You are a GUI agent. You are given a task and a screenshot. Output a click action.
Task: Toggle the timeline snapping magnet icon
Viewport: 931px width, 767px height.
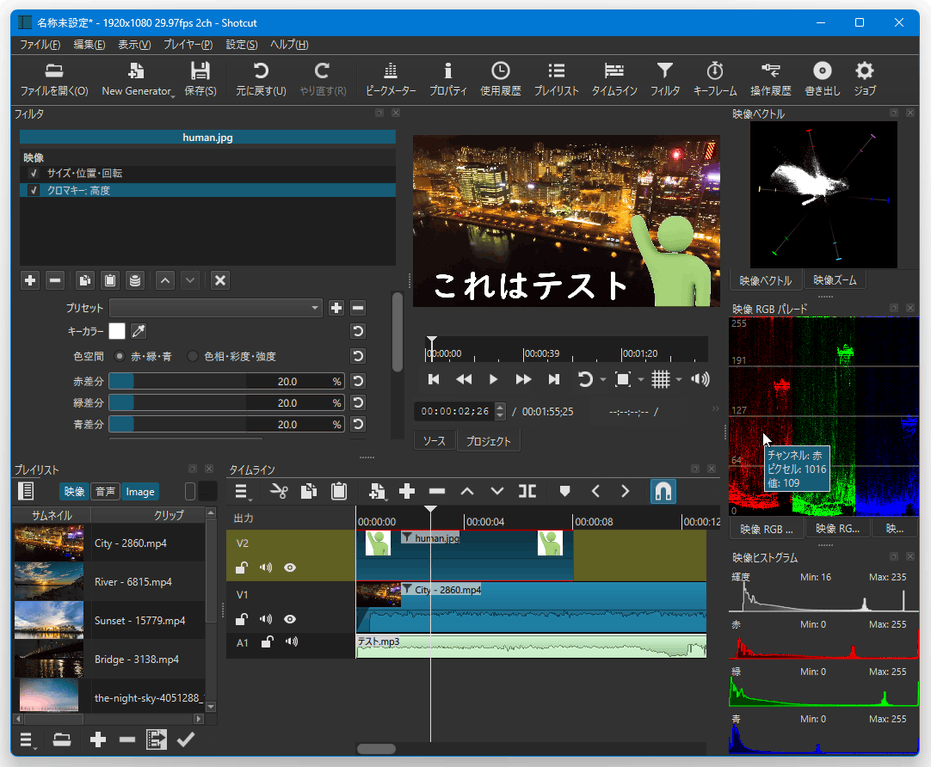(663, 492)
